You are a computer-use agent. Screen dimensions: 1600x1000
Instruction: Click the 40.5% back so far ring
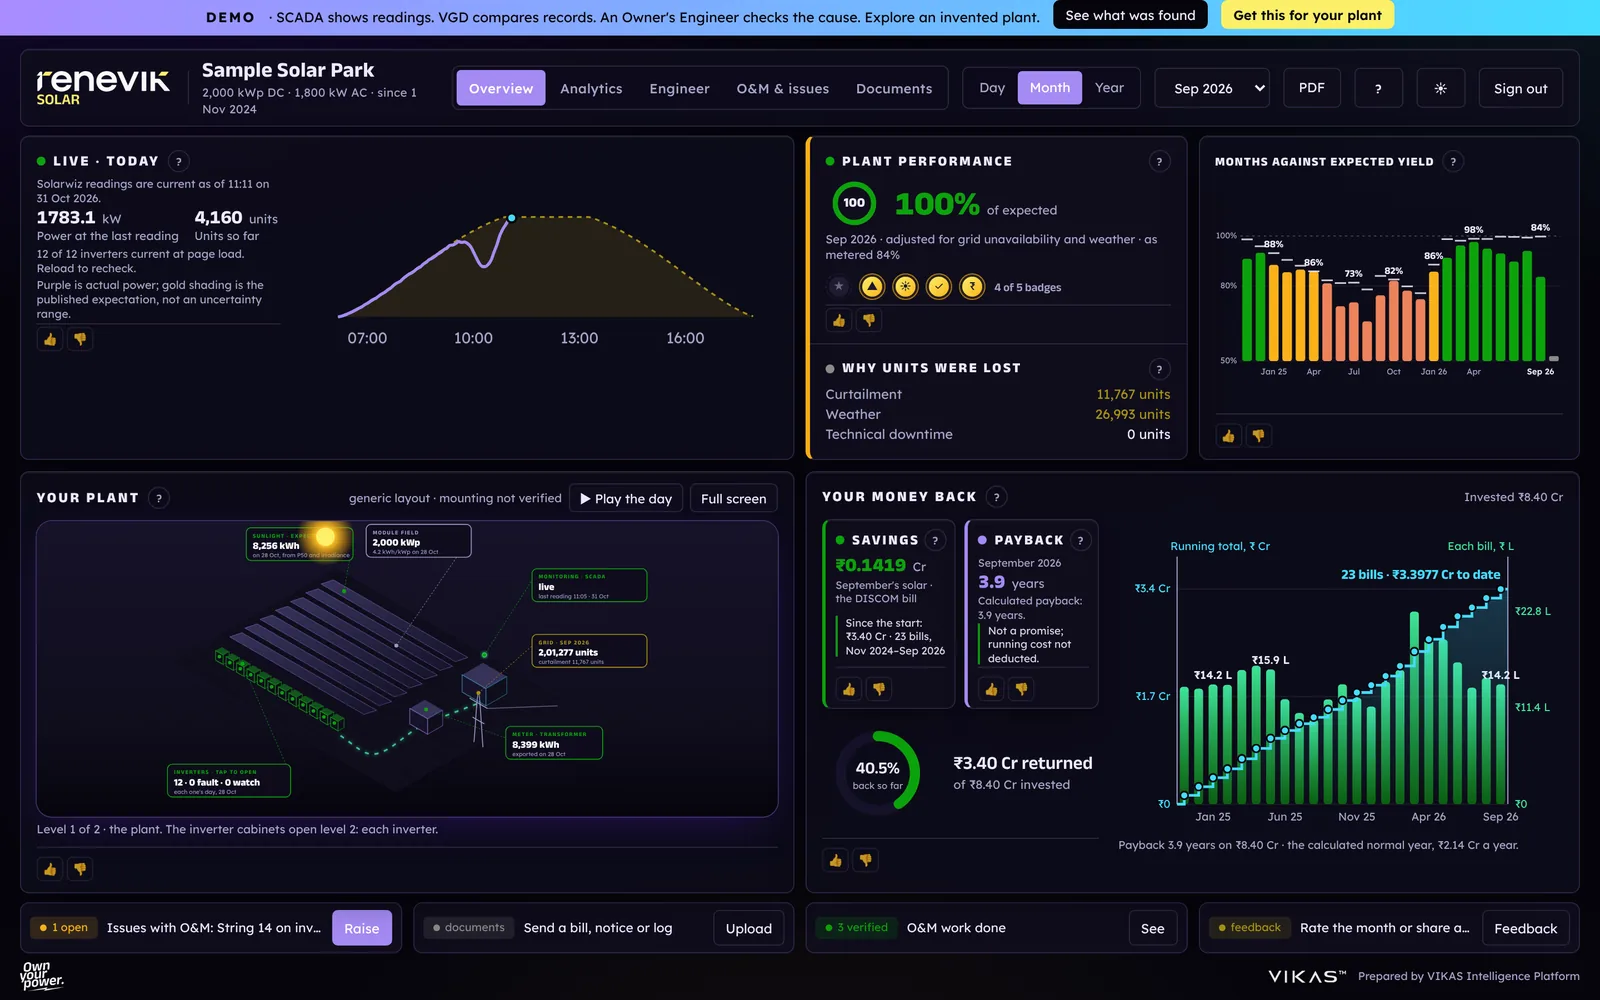click(x=877, y=773)
